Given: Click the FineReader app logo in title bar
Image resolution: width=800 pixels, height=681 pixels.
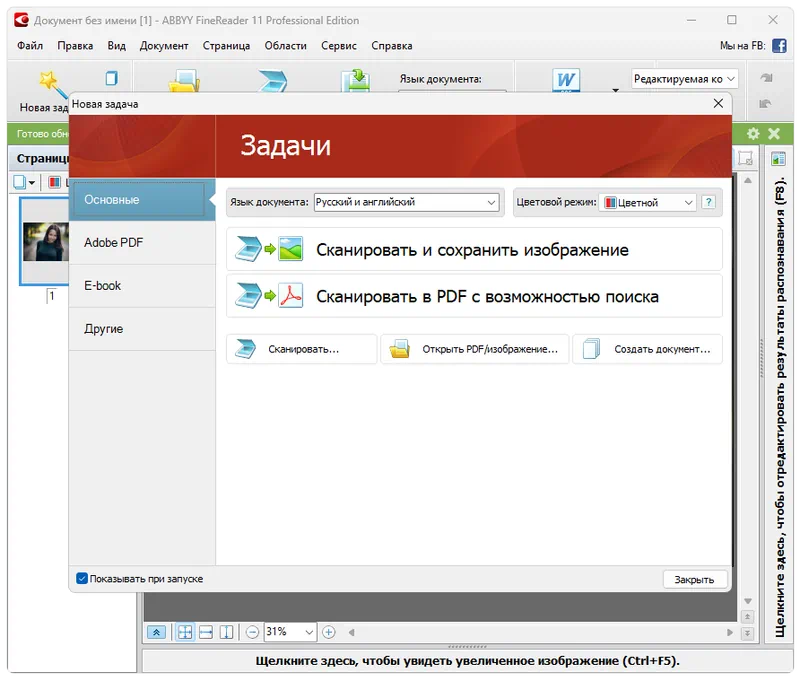Looking at the screenshot, I should [x=21, y=20].
